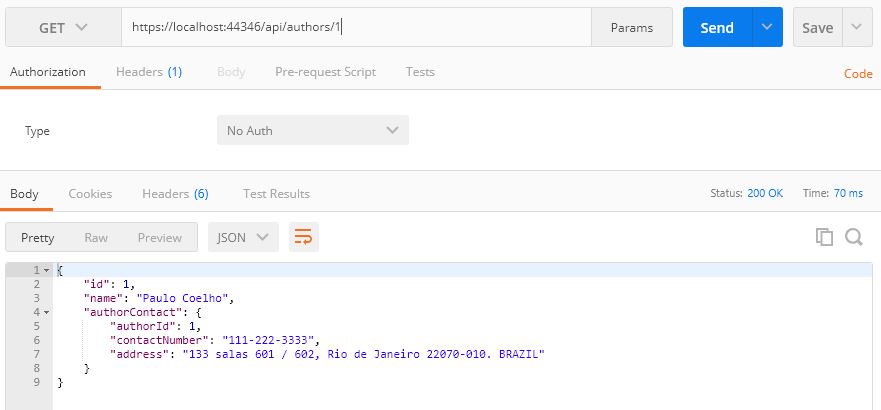The height and width of the screenshot is (410, 881).
Task: Send the request with the Send button
Action: coord(717,27)
